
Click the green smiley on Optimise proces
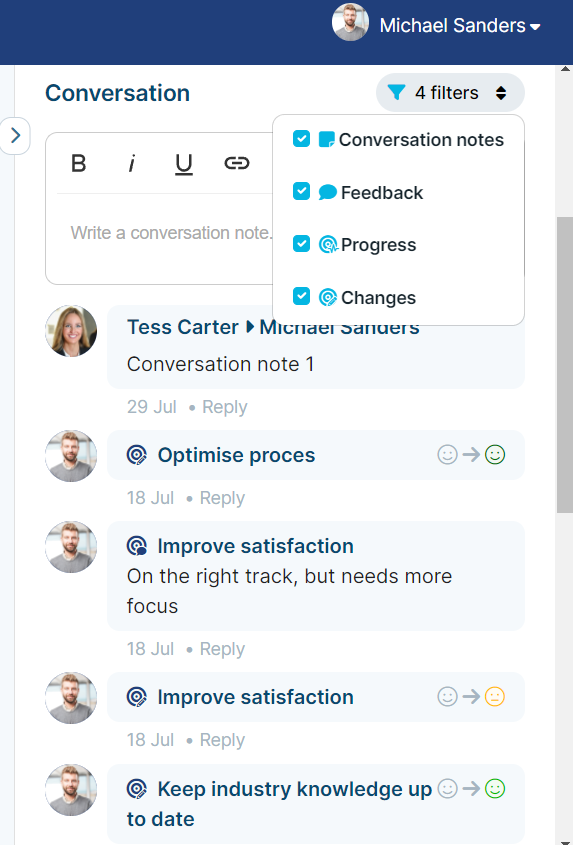click(495, 454)
